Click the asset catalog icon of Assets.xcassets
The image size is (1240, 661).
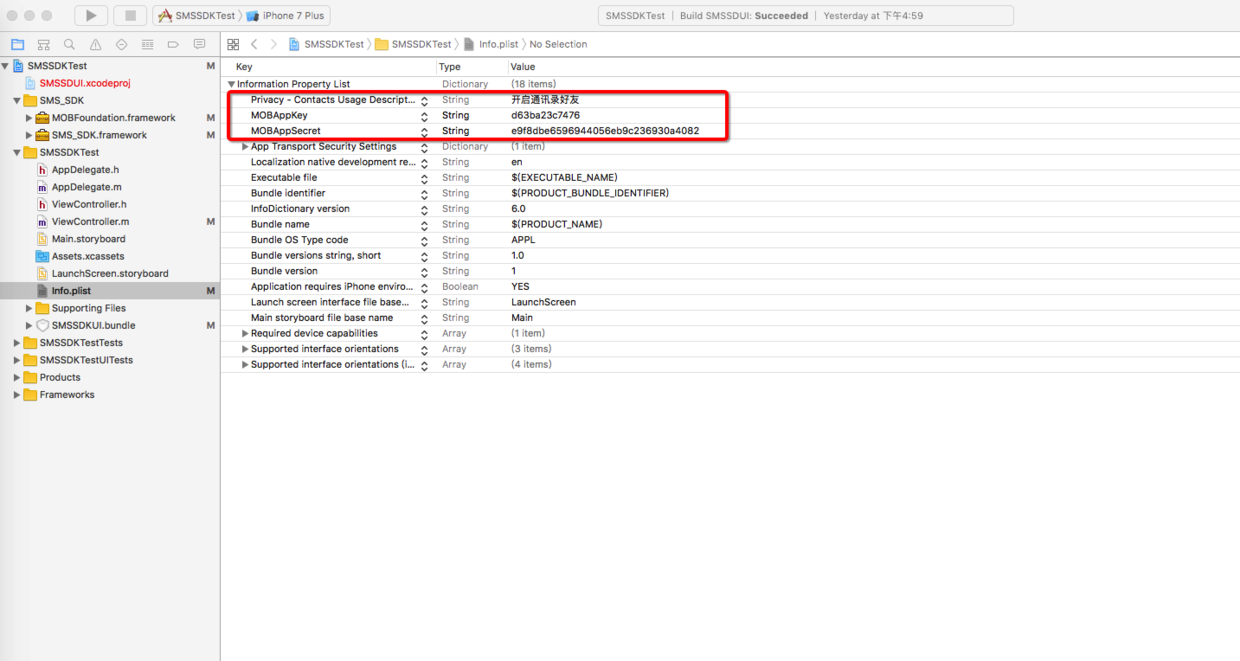(42, 256)
